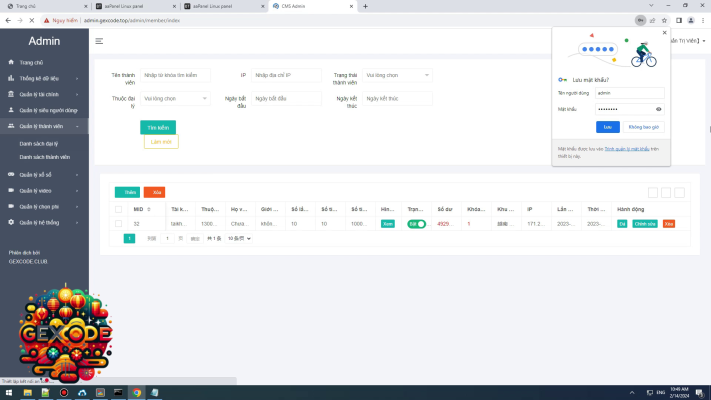Toggle the sidebar hamburger menu icon
This screenshot has width=711, height=400.
pos(99,41)
